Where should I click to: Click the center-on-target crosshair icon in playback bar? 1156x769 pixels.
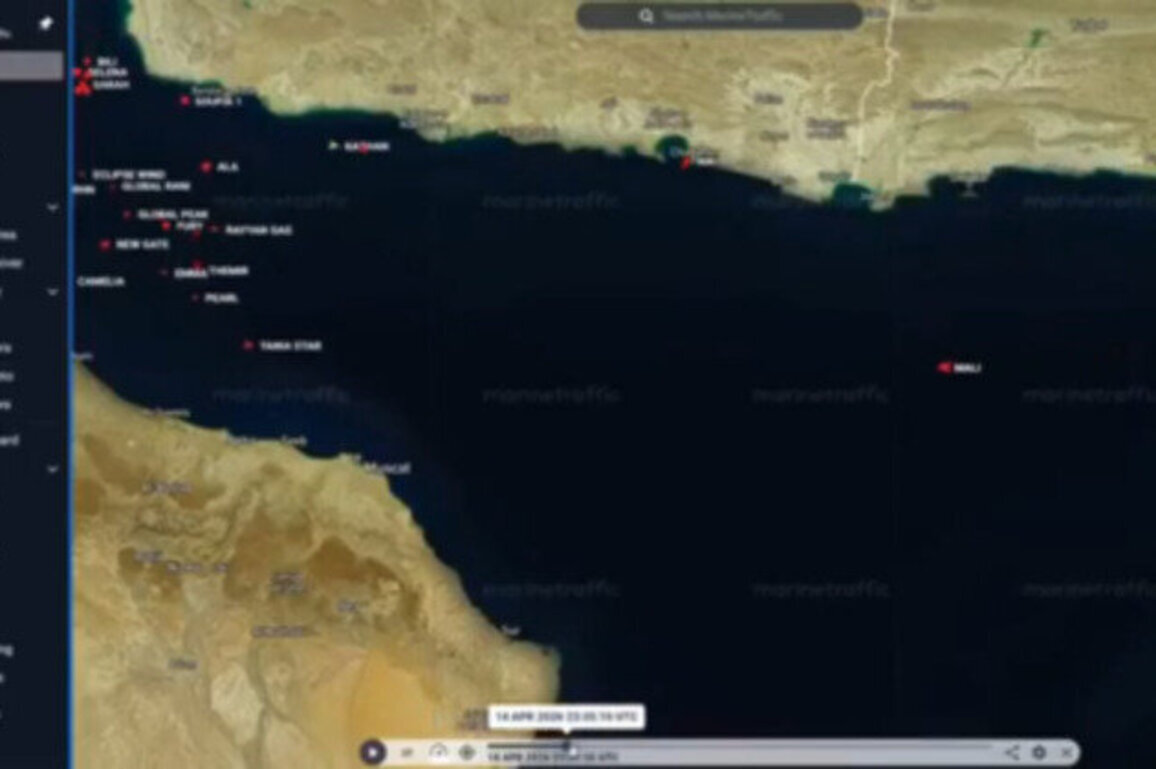click(x=466, y=752)
